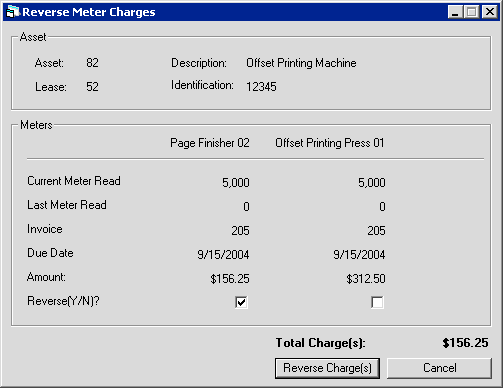Check Reverse for Offset Printing Press 01

click(x=377, y=302)
